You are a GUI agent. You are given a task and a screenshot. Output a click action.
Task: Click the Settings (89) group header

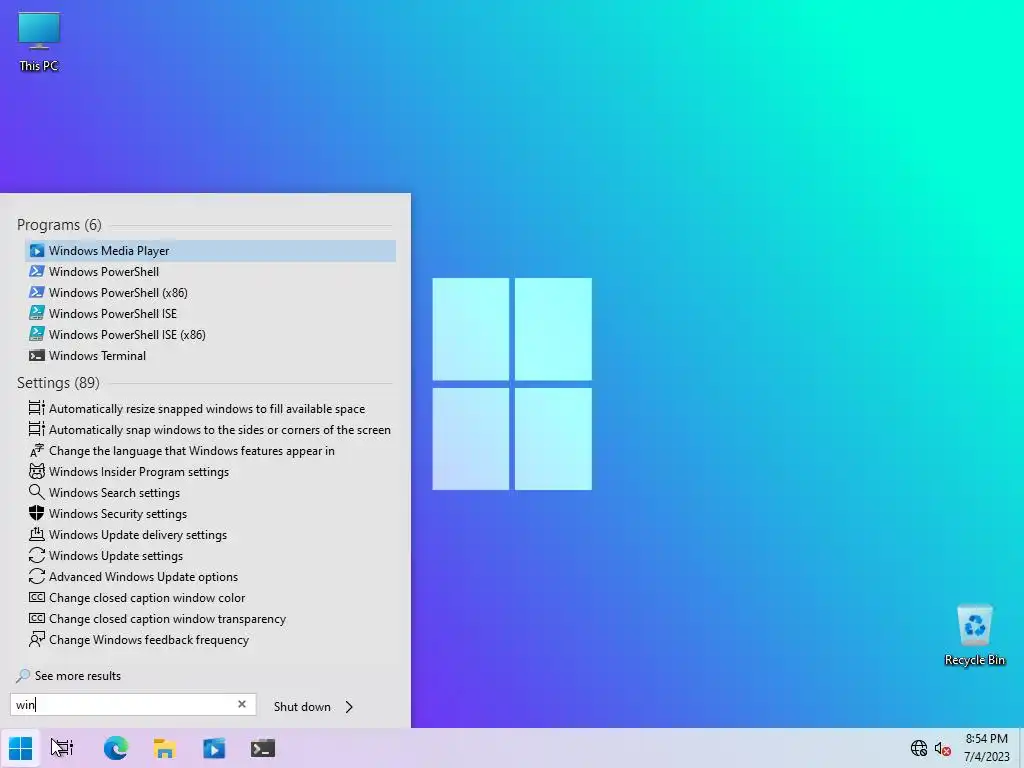pyautogui.click(x=58, y=383)
